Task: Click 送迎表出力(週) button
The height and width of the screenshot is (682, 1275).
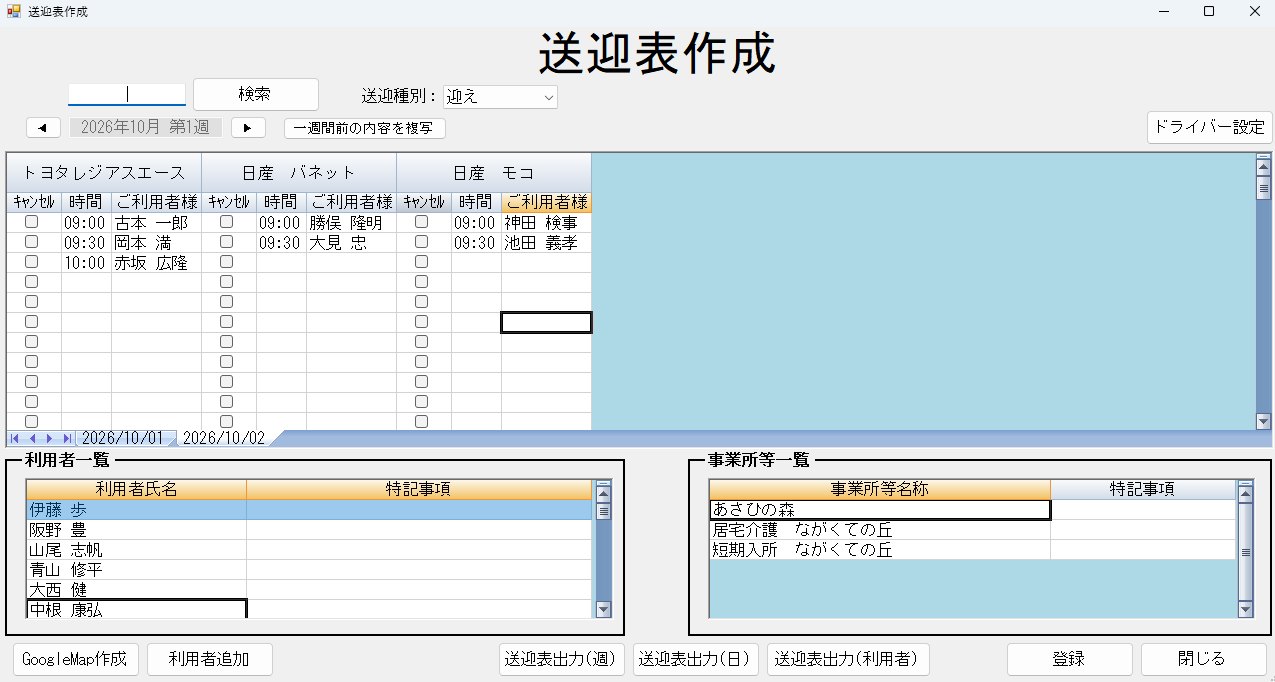Action: pos(562,659)
